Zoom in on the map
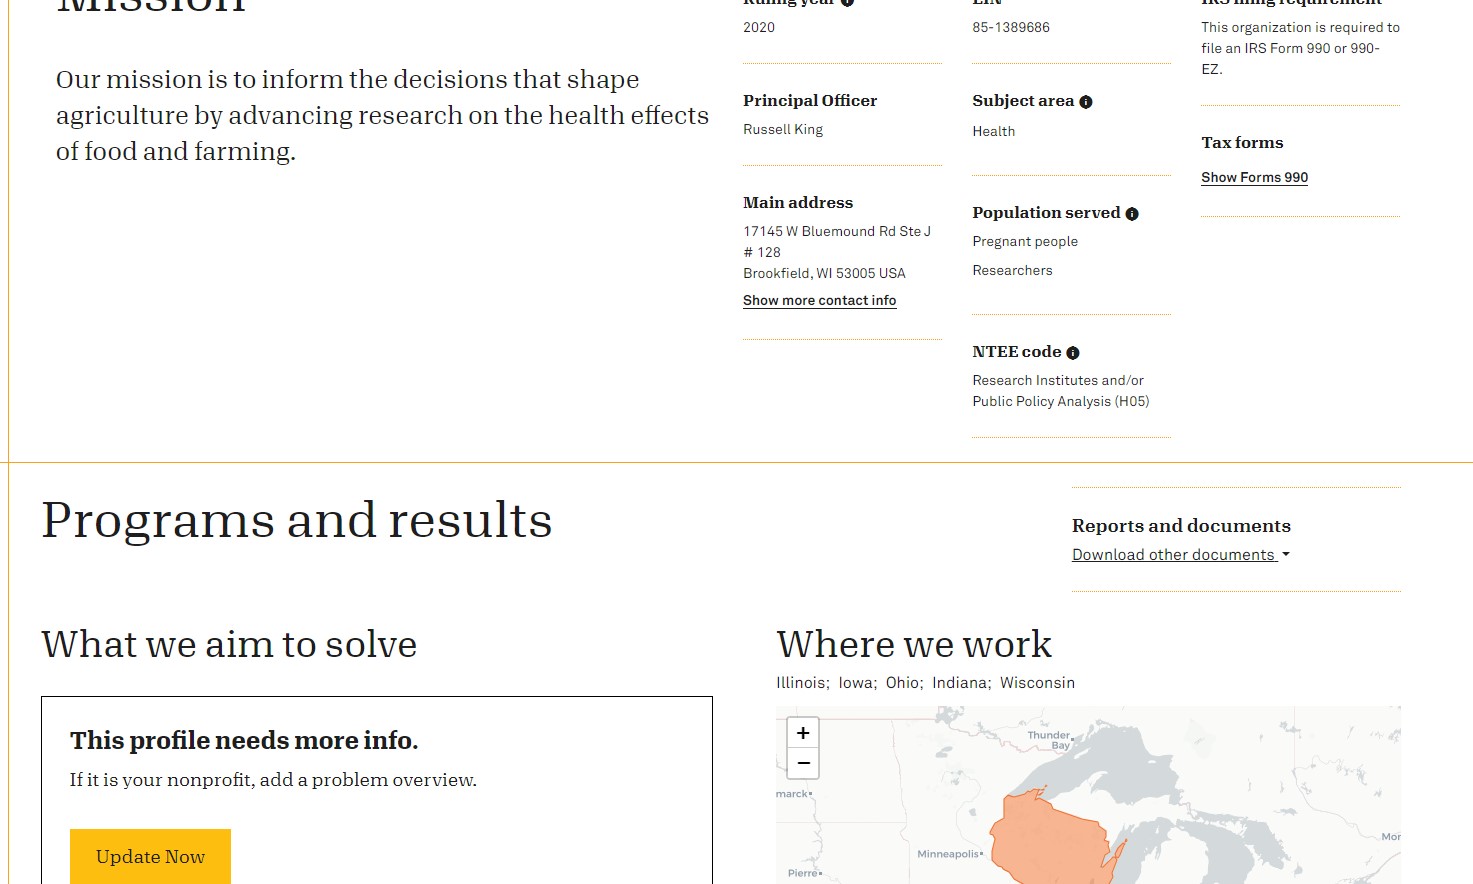The height and width of the screenshot is (884, 1473). [x=803, y=733]
